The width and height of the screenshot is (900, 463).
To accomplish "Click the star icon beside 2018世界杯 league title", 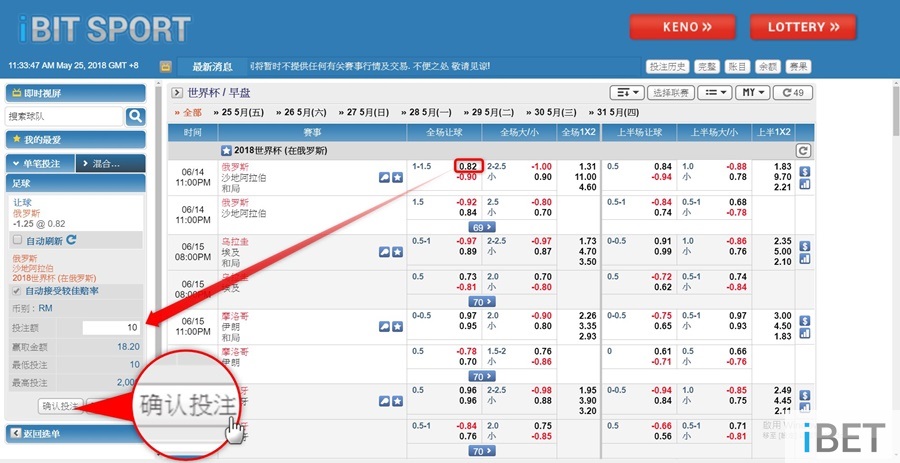I will (227, 151).
